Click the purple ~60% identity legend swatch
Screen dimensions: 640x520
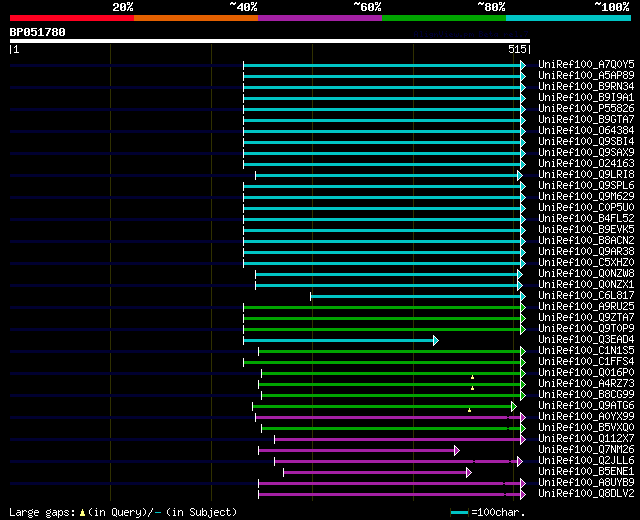320,18
